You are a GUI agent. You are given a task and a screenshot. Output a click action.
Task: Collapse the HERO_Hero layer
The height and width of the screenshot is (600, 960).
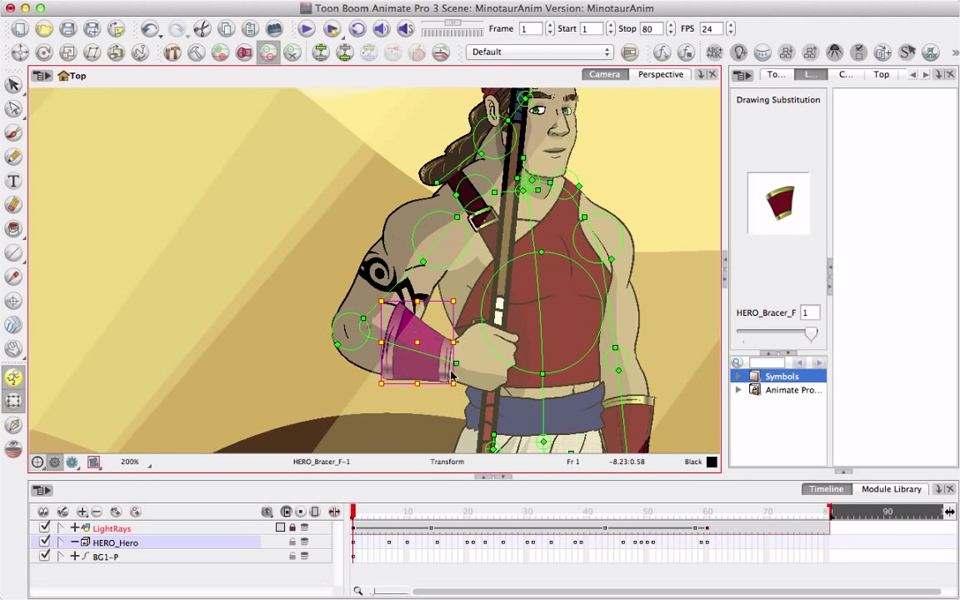pyautogui.click(x=75, y=542)
